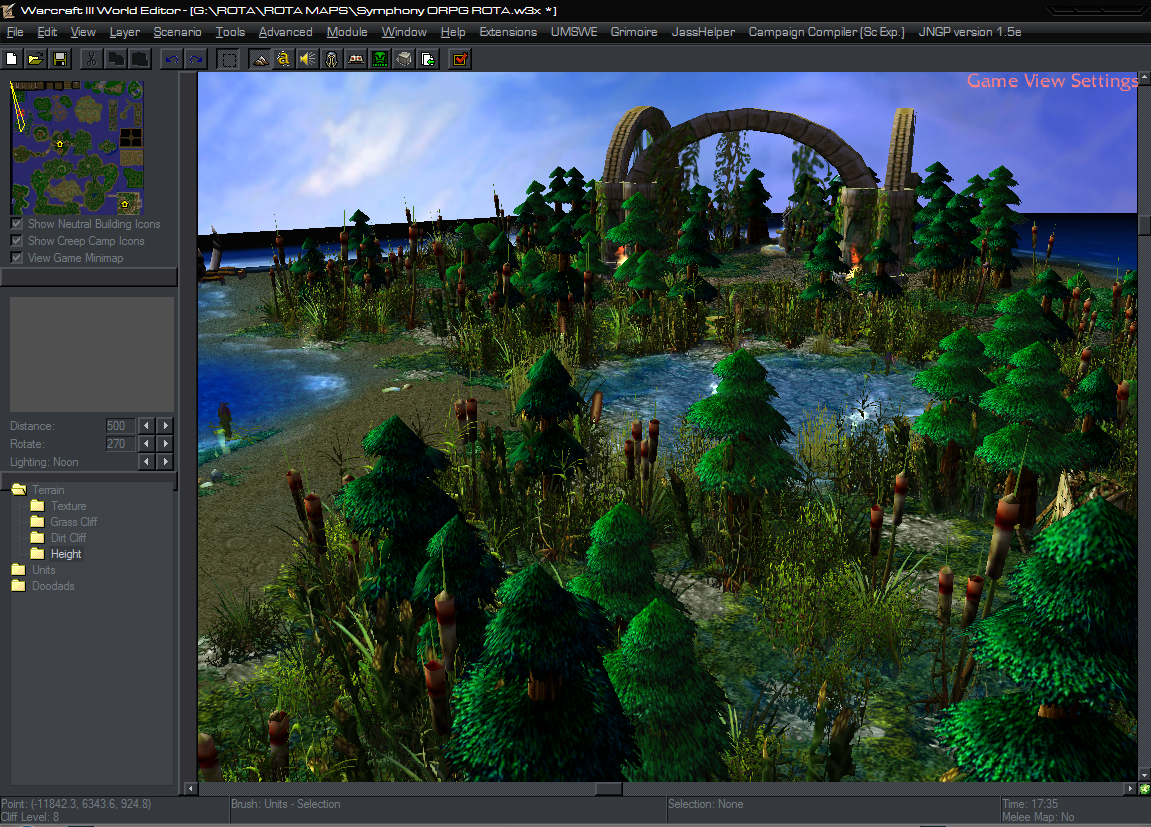Open the JNGP version 1.5e menu
This screenshot has height=827, width=1151.
tap(970, 32)
